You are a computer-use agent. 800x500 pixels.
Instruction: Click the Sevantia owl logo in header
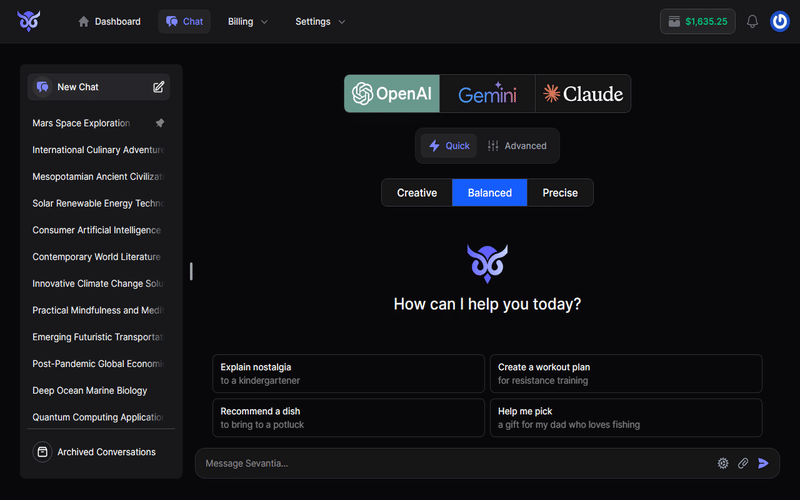pyautogui.click(x=28, y=21)
